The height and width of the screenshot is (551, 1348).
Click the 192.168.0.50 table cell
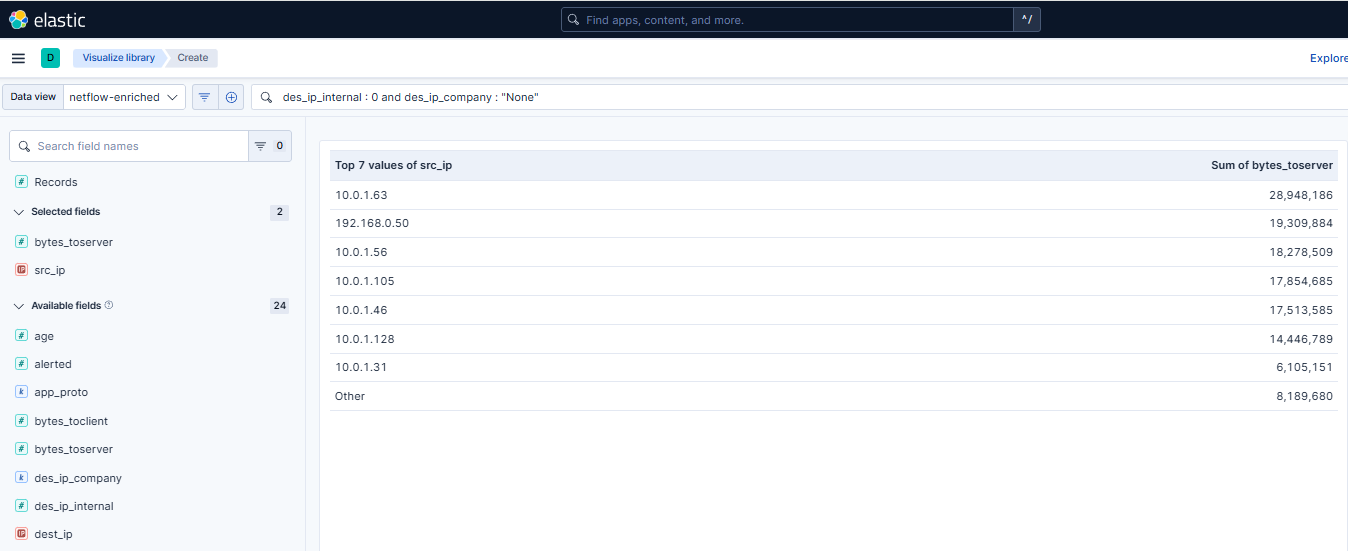point(372,223)
